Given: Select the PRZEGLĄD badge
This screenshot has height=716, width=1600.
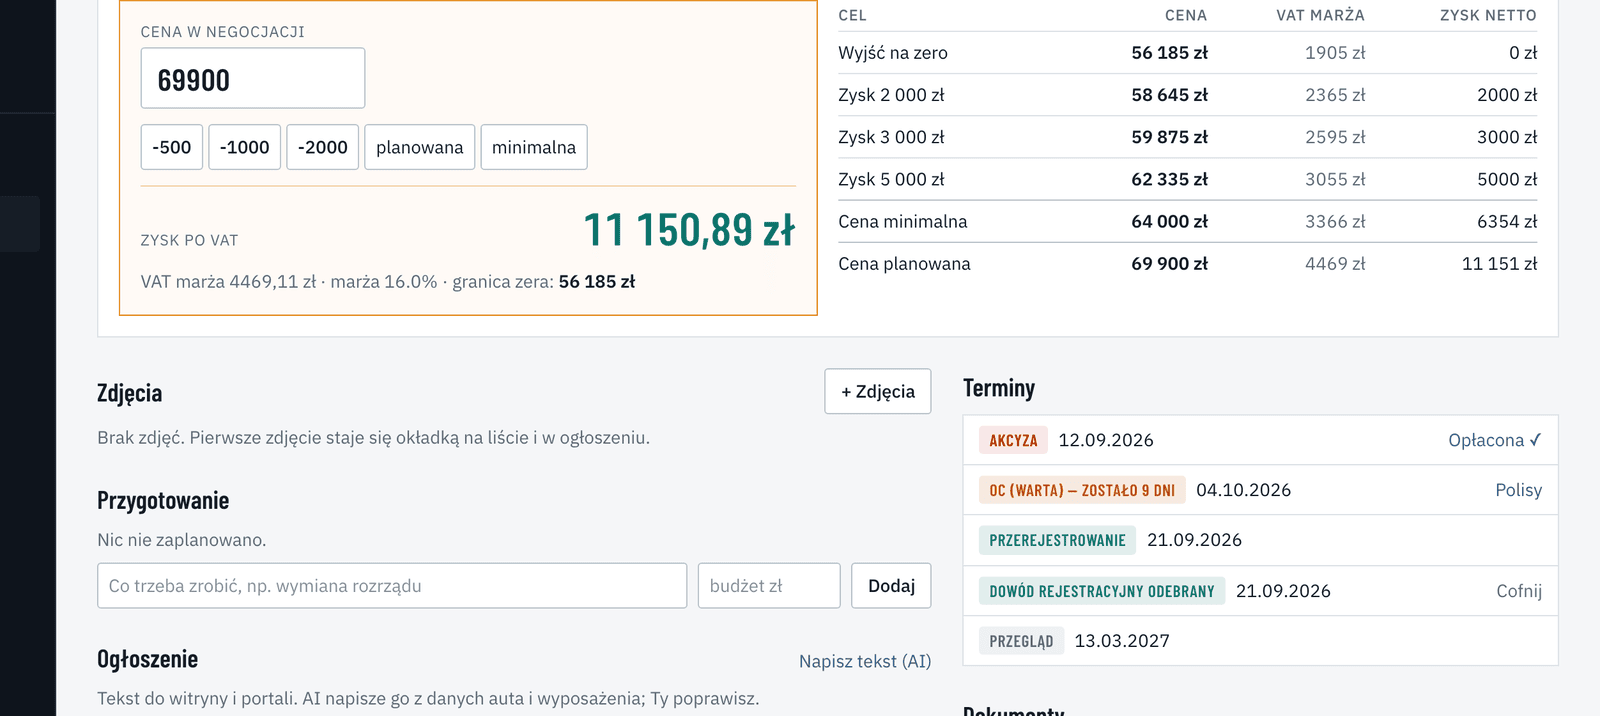Looking at the screenshot, I should point(1021,641).
